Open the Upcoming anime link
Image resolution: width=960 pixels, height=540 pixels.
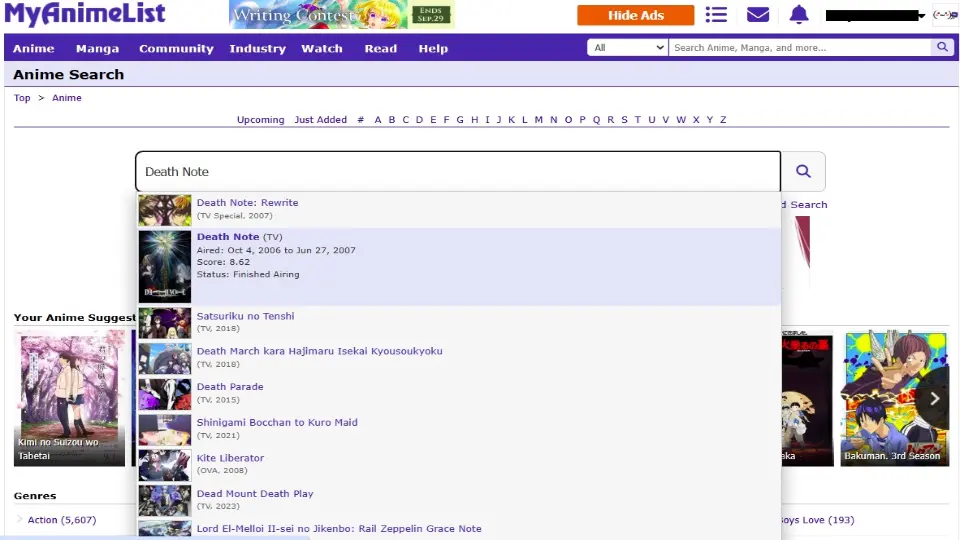tap(261, 120)
